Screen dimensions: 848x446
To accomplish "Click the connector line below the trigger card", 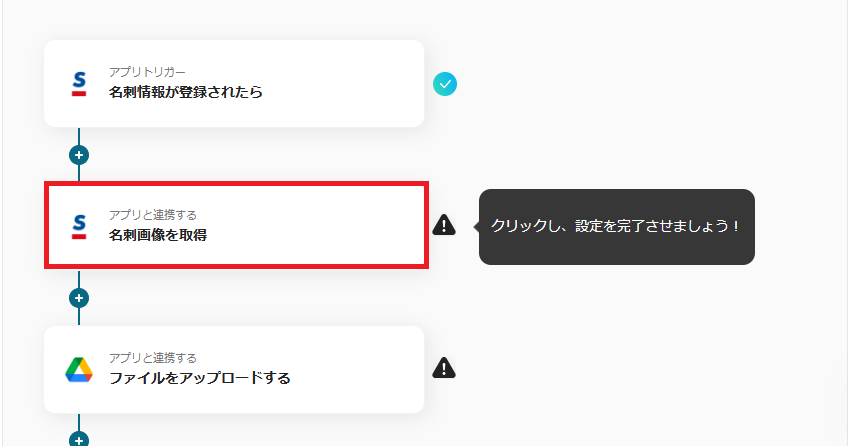I will (x=79, y=136).
